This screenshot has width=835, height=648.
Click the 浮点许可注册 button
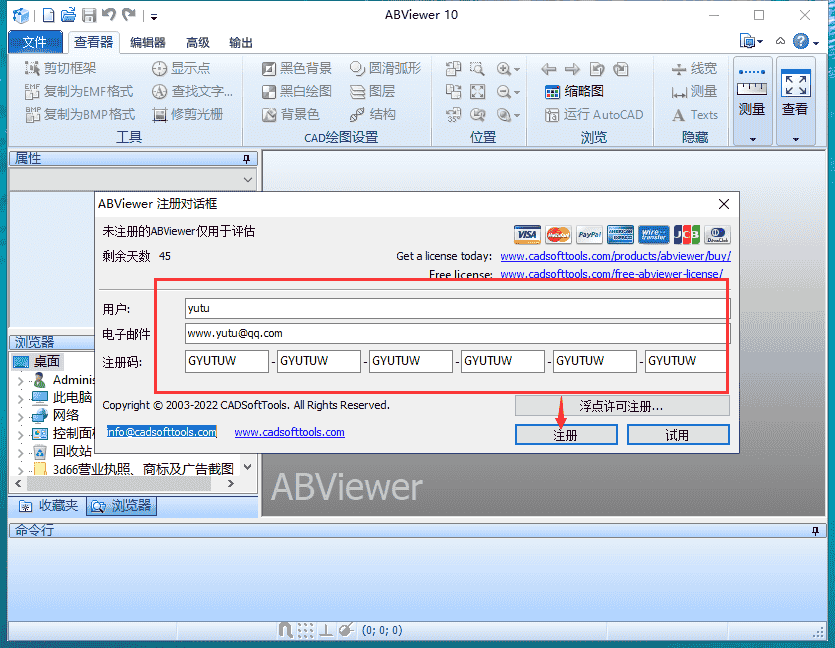(x=622, y=406)
